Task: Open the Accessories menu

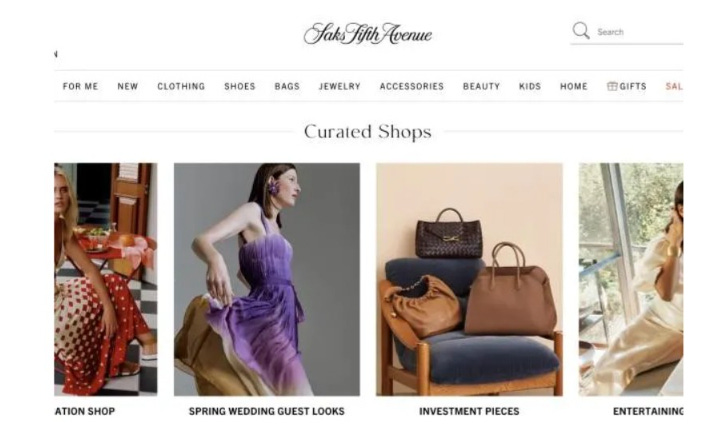Action: click(412, 86)
